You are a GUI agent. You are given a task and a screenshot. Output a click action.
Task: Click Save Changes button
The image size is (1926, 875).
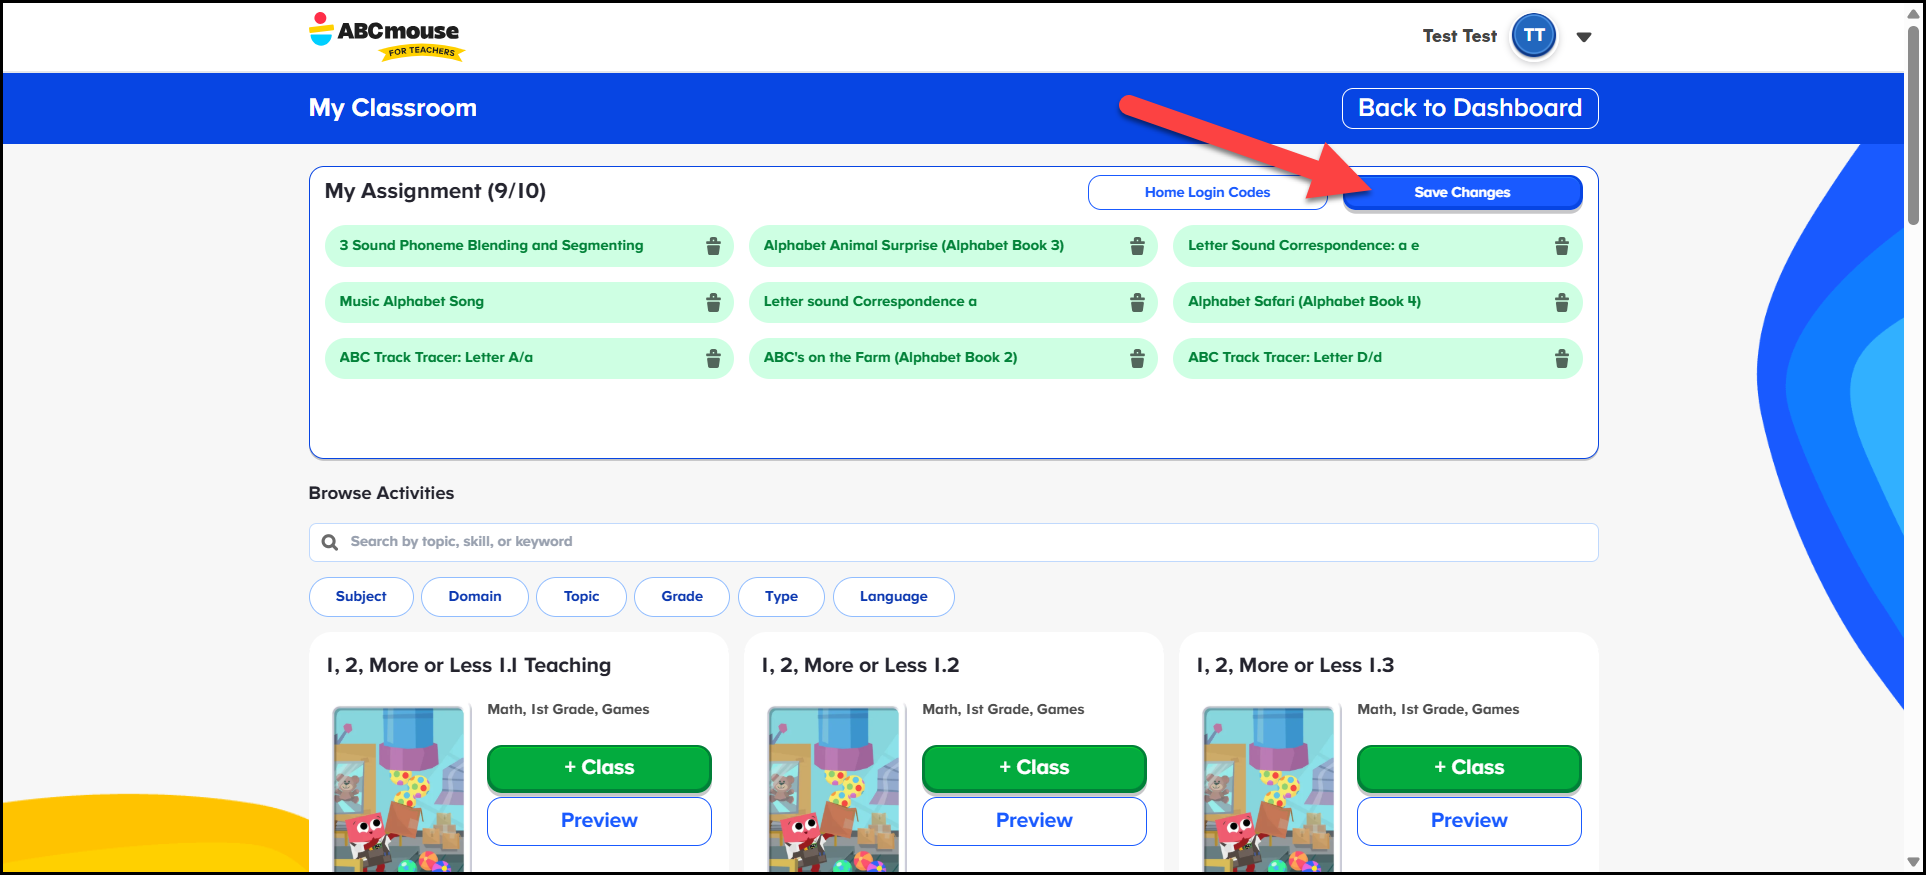pyautogui.click(x=1462, y=192)
